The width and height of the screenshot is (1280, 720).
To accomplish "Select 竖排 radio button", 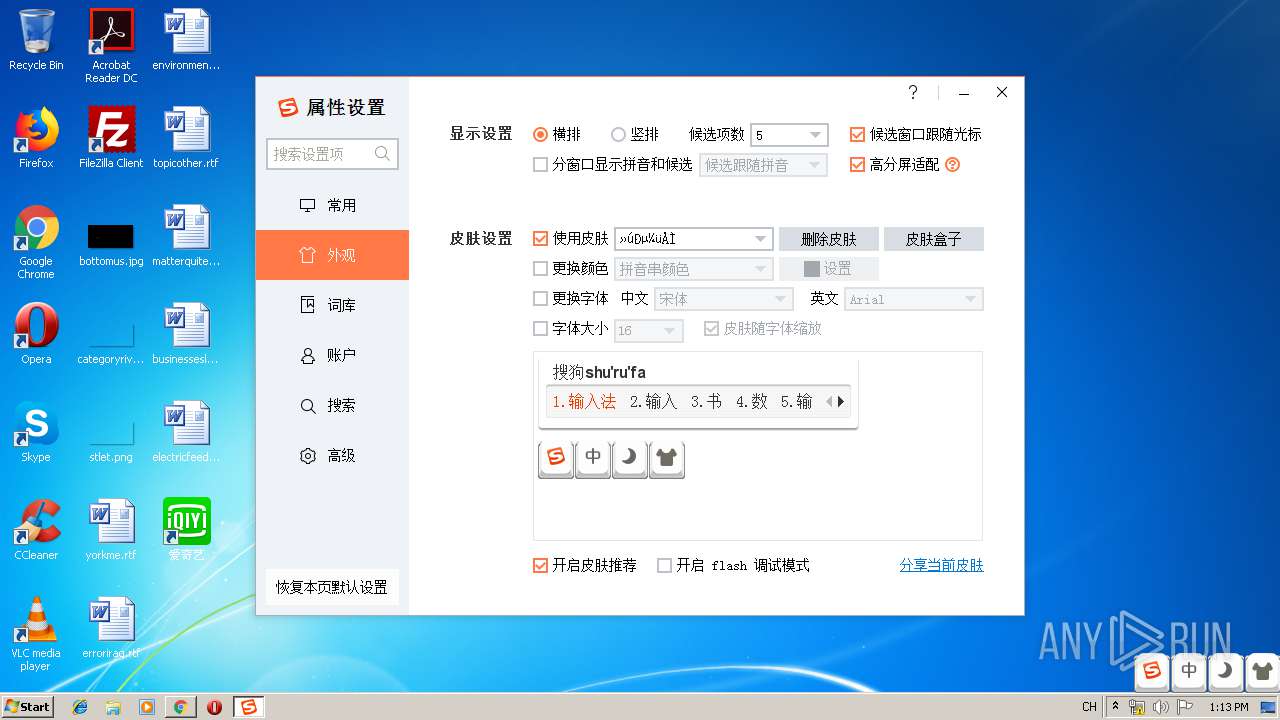I will (618, 134).
